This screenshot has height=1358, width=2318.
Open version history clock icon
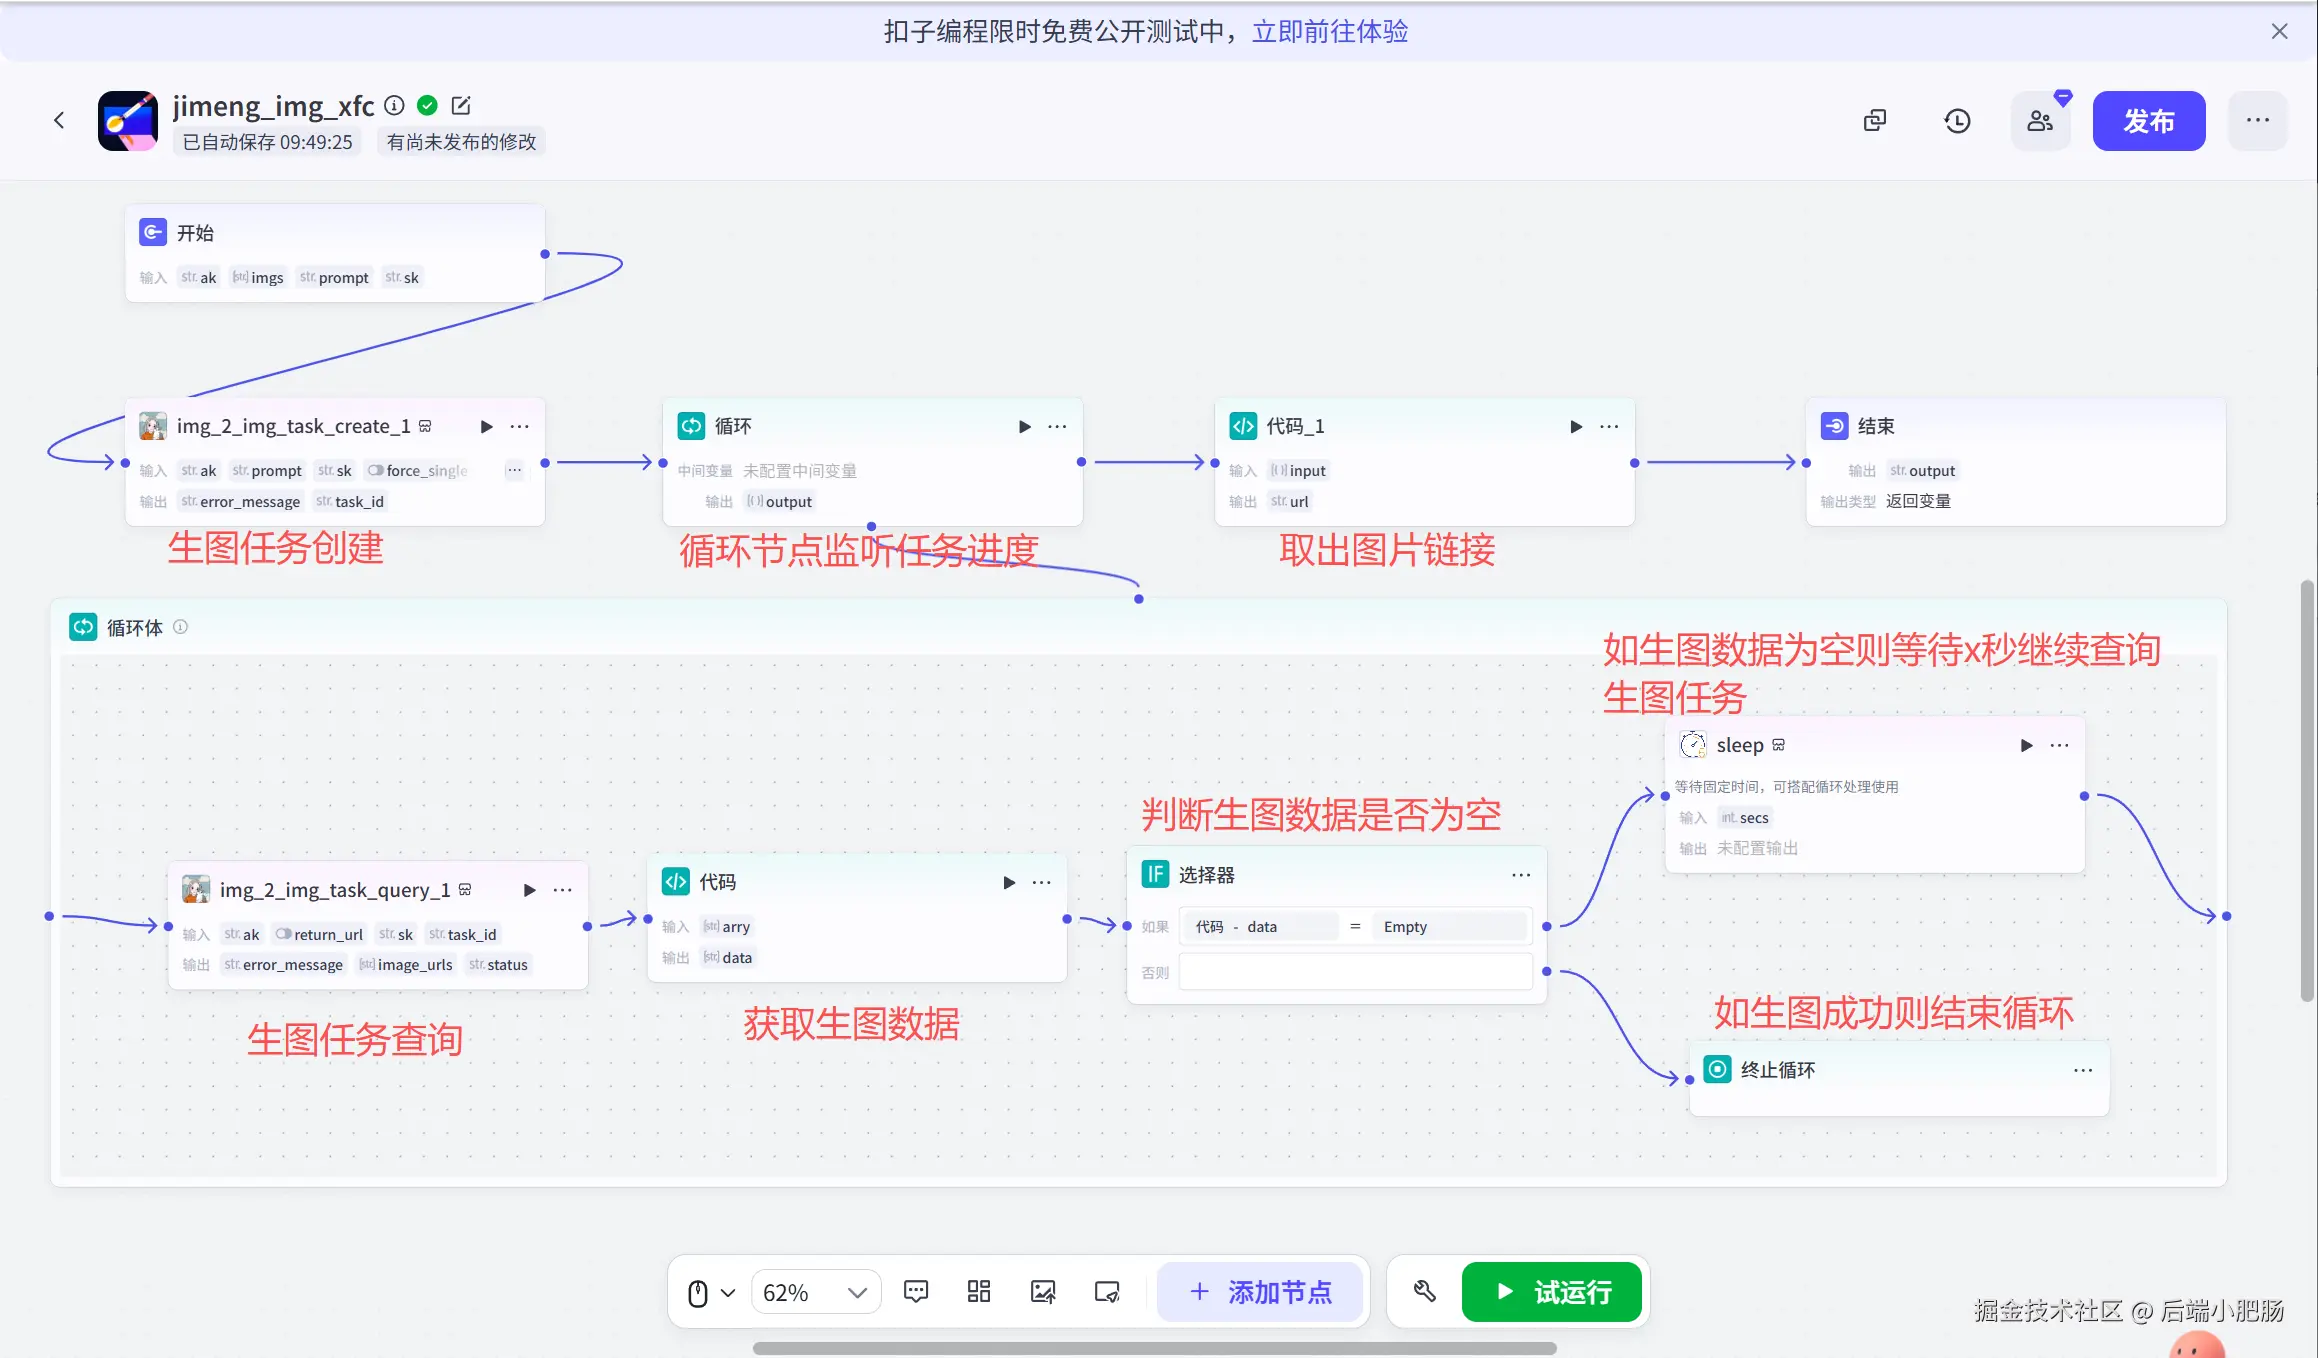pos(1957,121)
